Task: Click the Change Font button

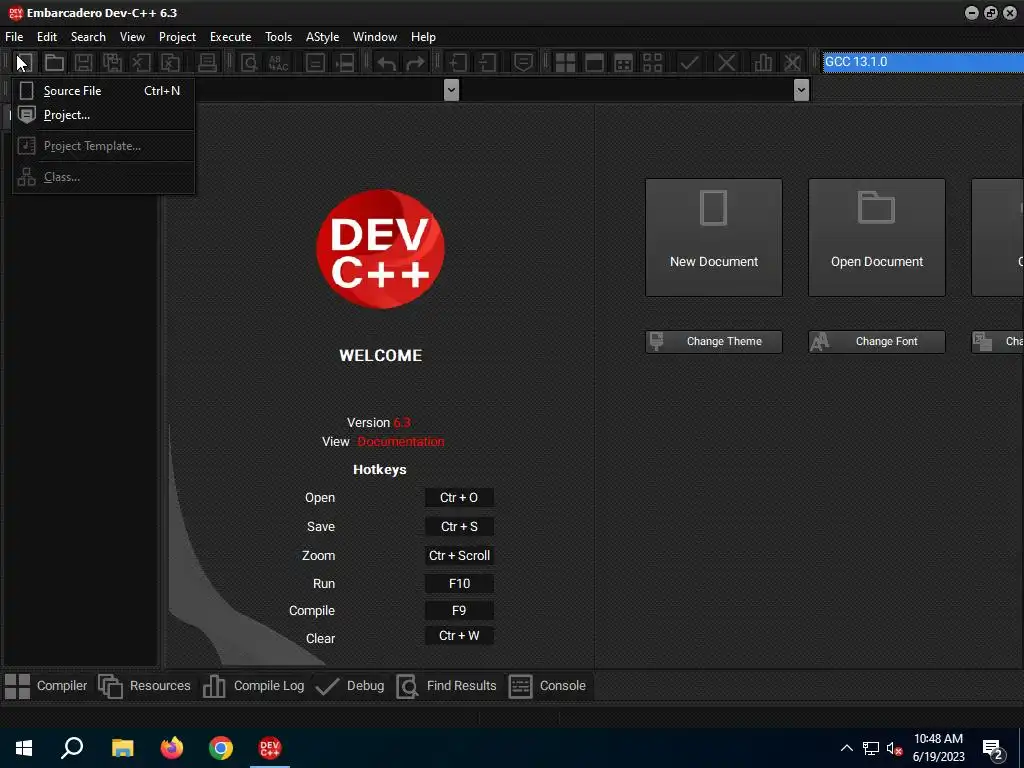Action: [x=877, y=342]
